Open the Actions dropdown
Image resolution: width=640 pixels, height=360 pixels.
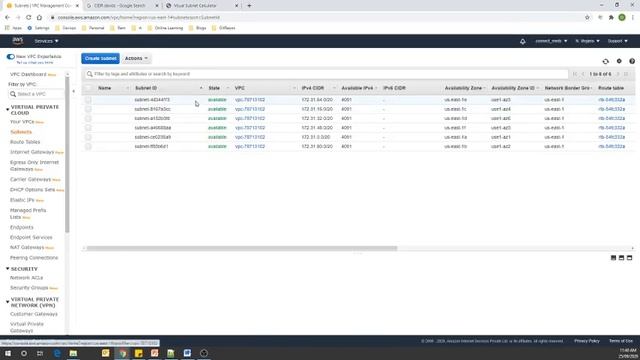click(x=136, y=58)
